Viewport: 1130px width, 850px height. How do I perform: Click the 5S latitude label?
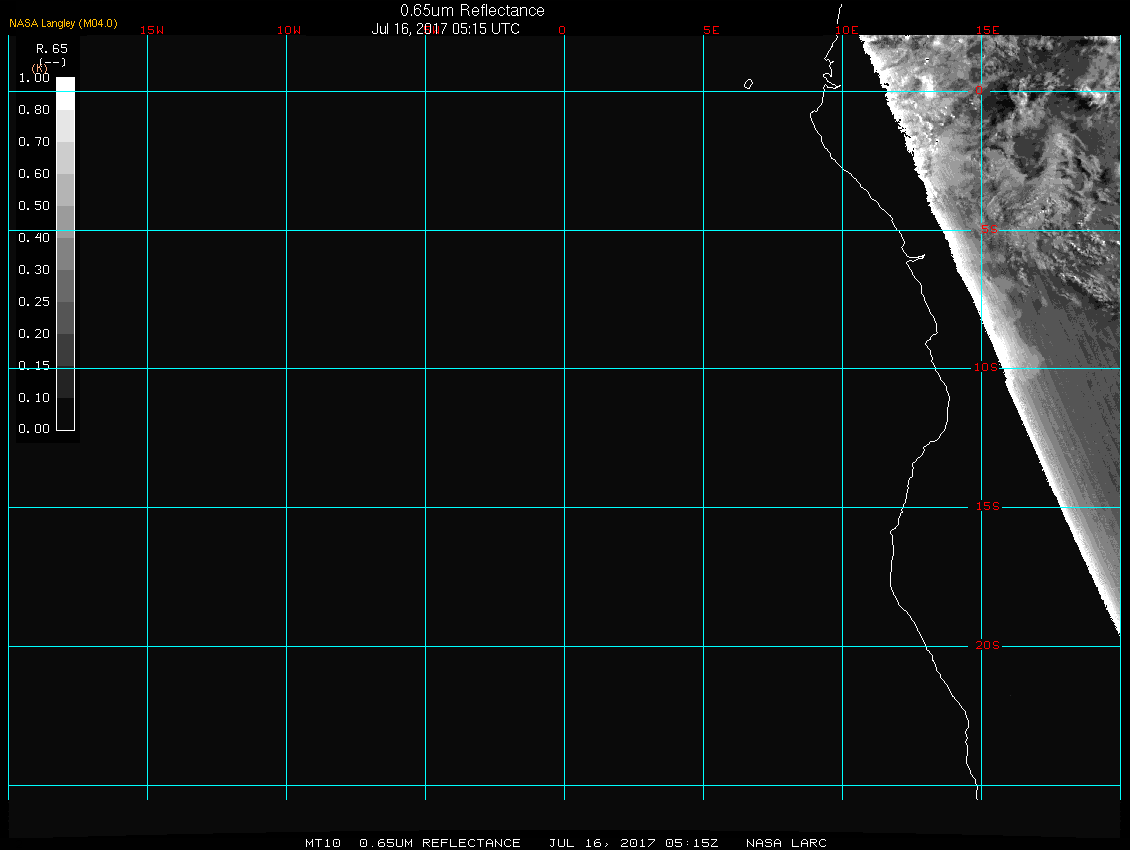[x=989, y=230]
